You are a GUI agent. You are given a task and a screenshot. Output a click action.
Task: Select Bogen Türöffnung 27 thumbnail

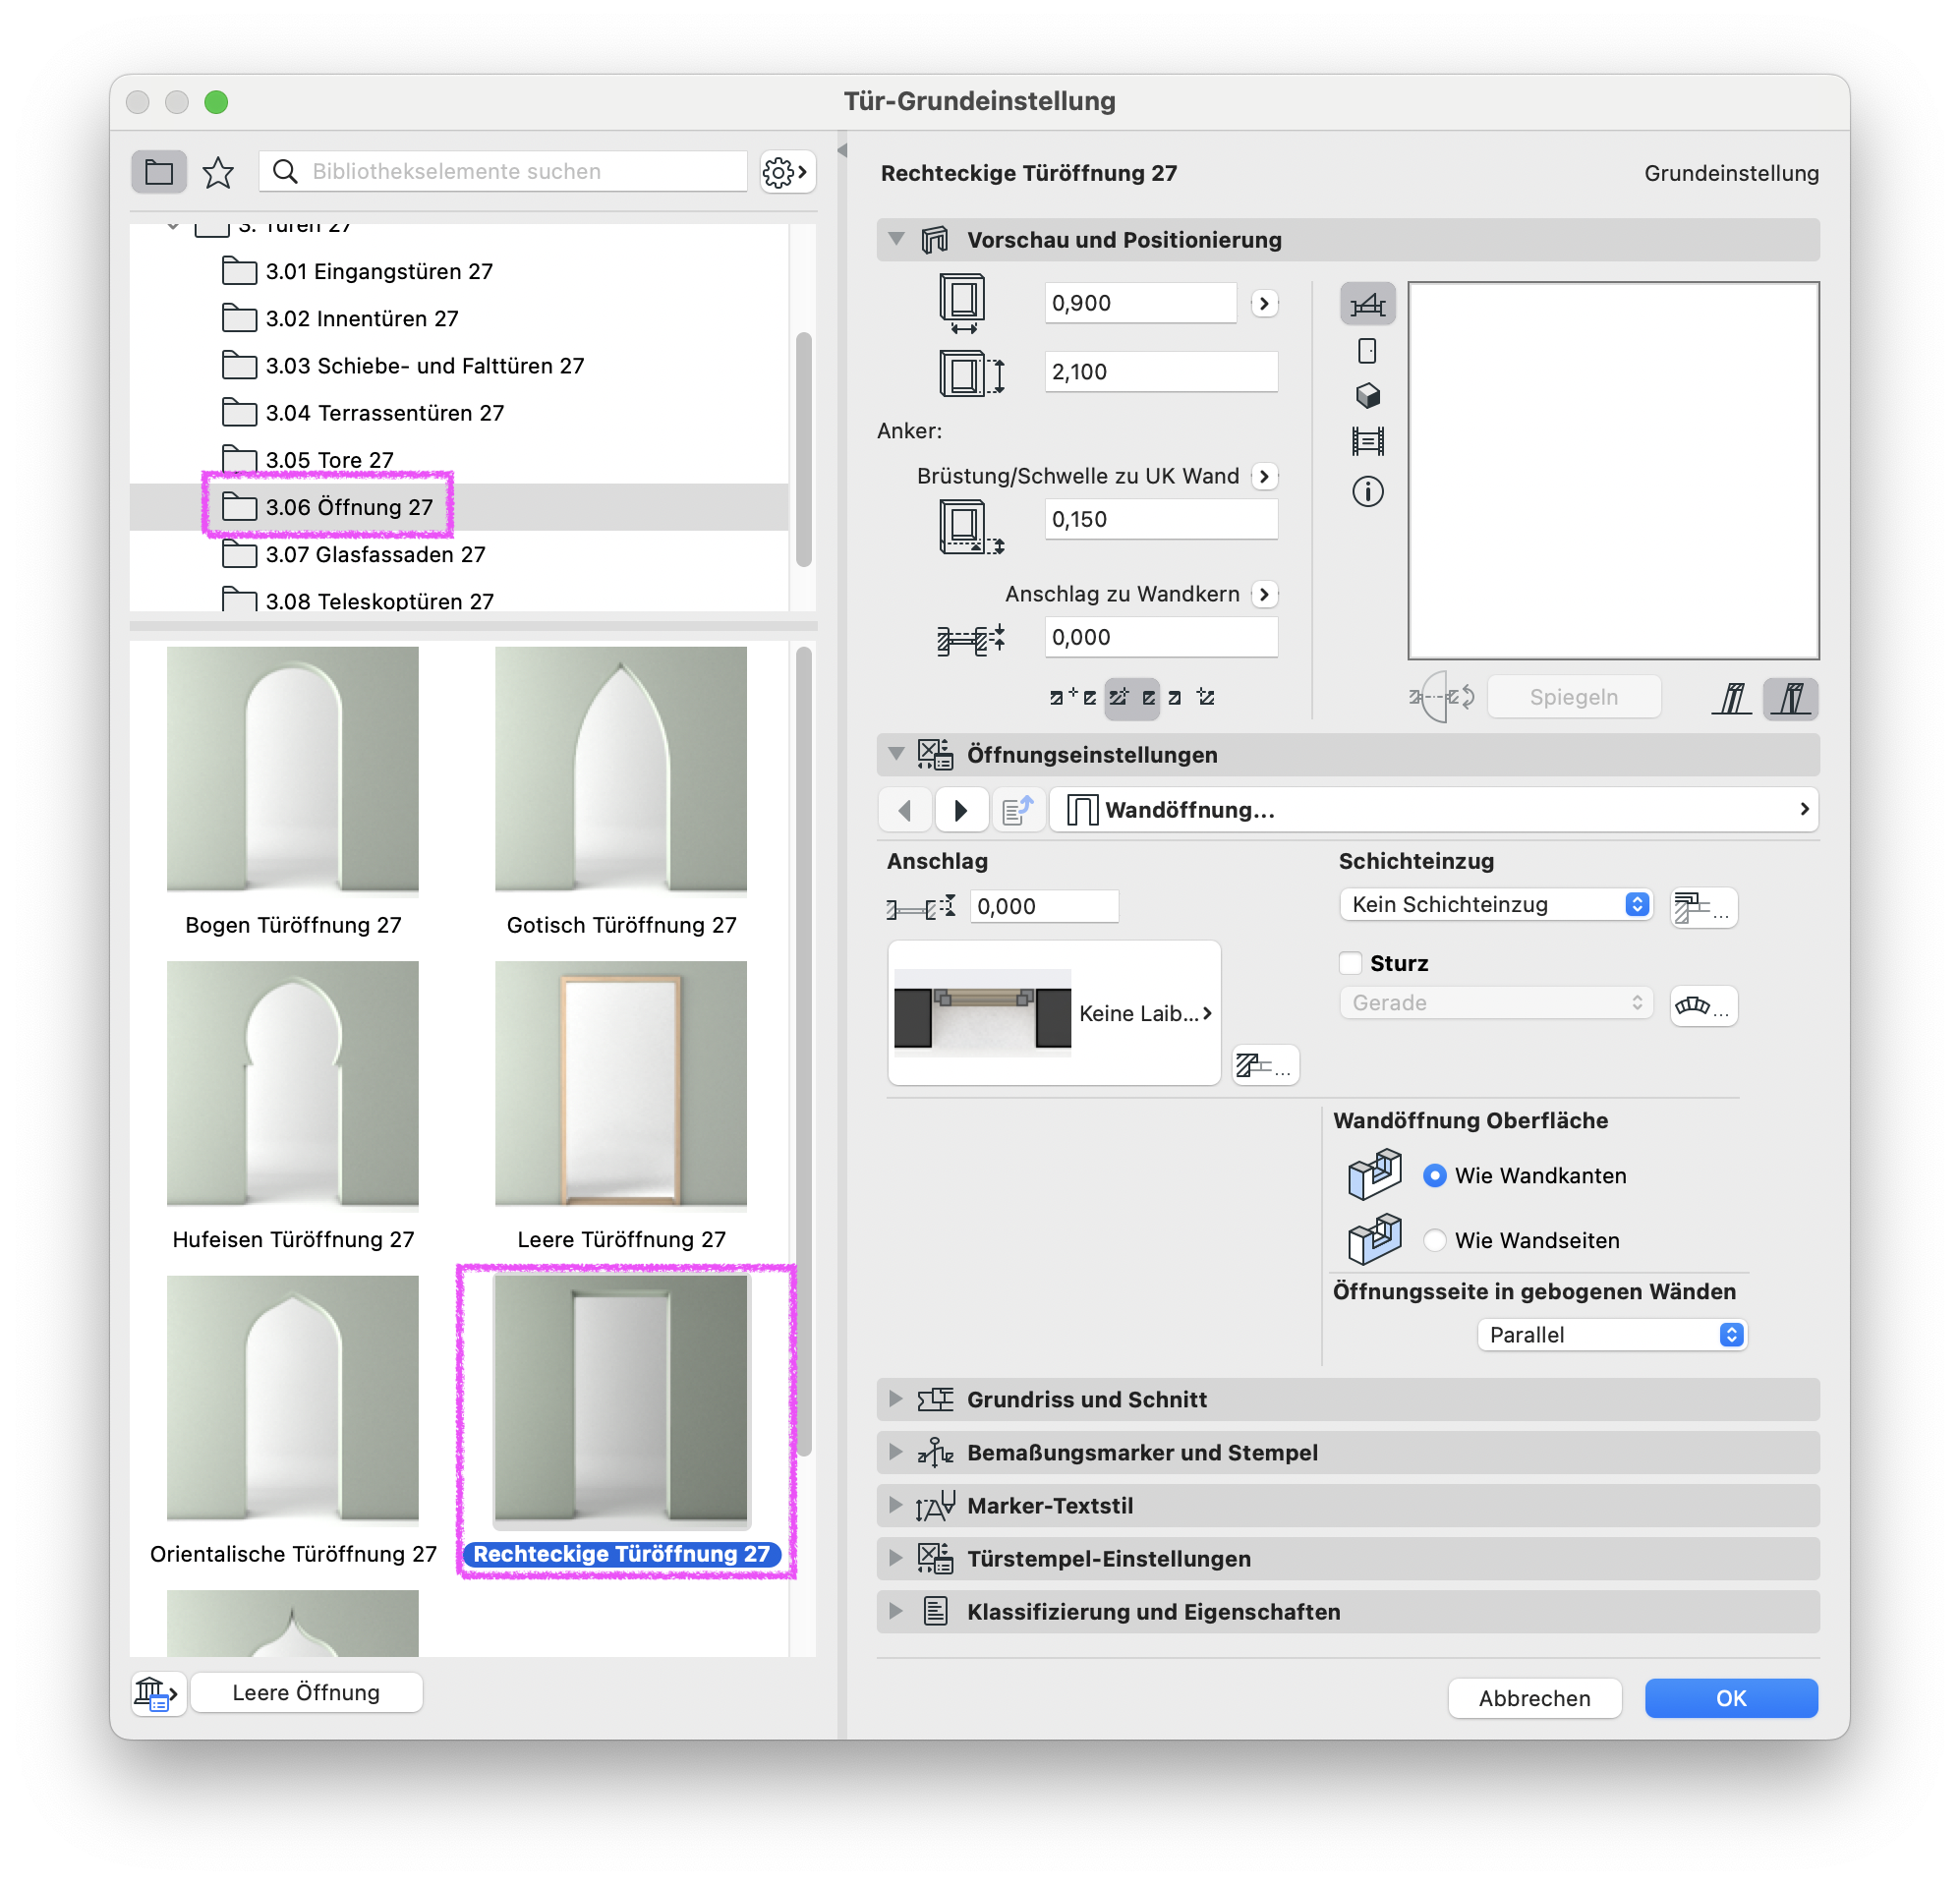click(x=293, y=771)
